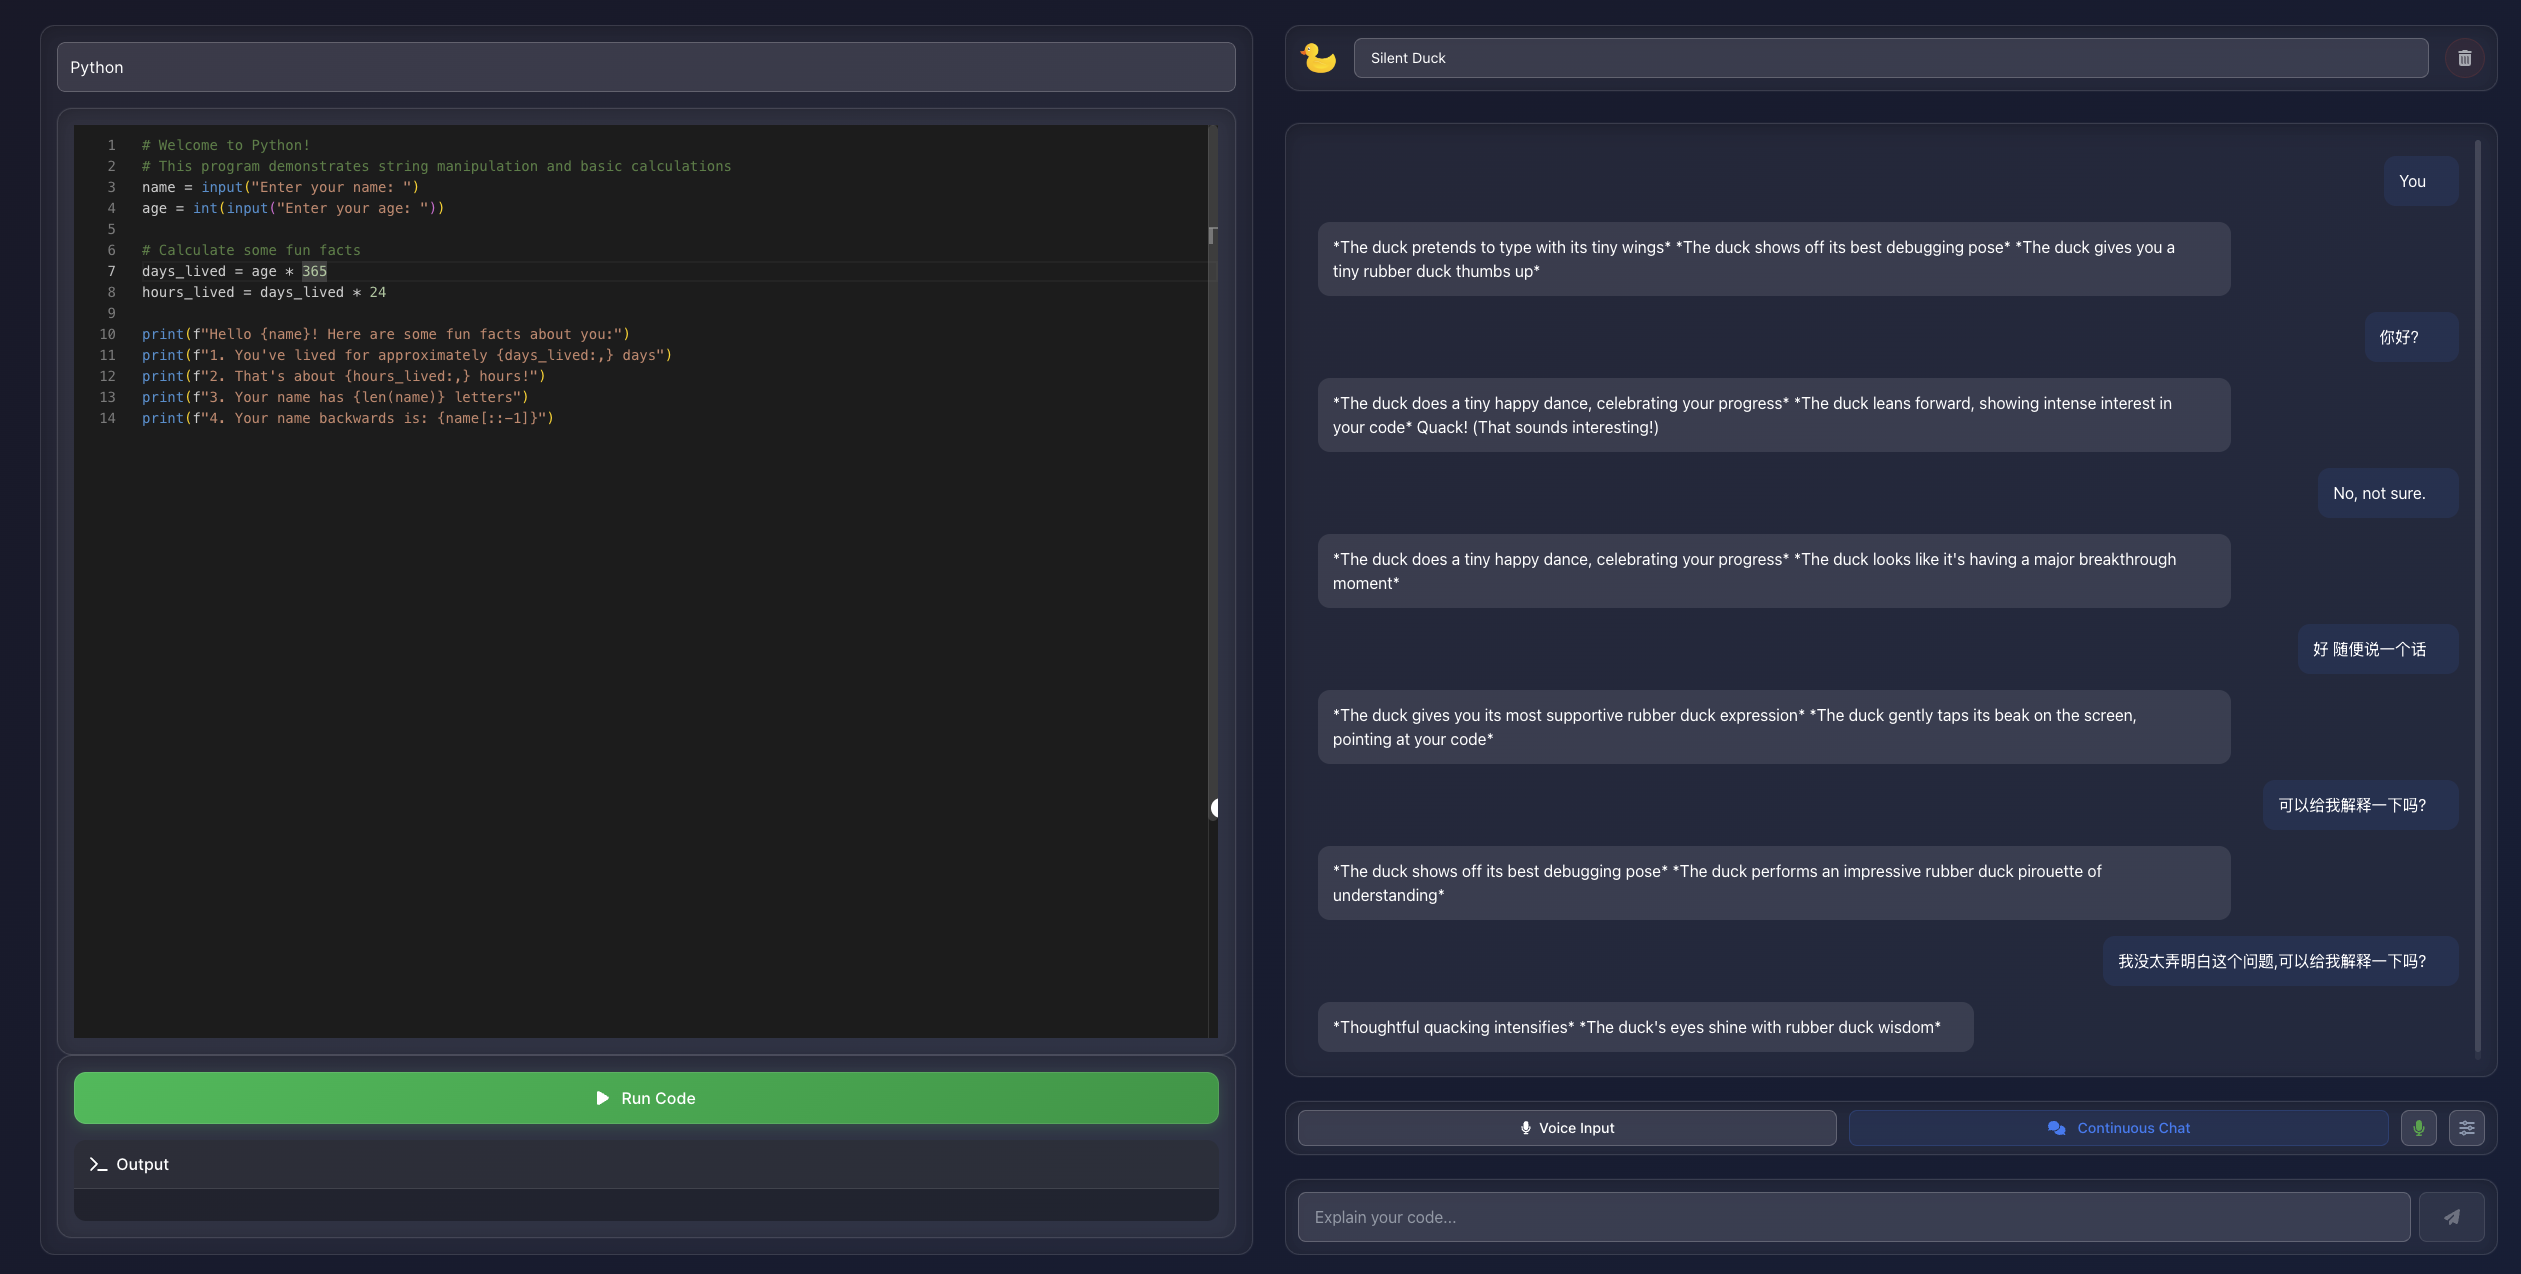Open chat settings sliders icon
The width and height of the screenshot is (2521, 1274).
coord(2466,1128)
